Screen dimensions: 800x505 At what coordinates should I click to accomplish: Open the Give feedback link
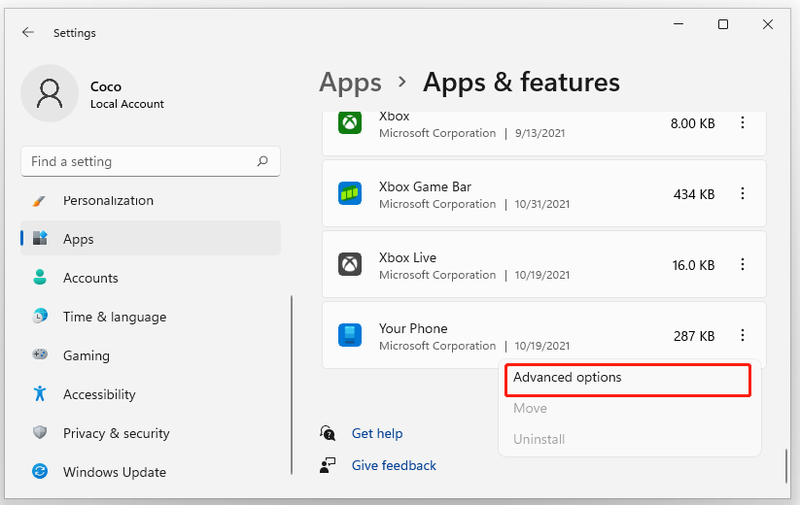[394, 465]
